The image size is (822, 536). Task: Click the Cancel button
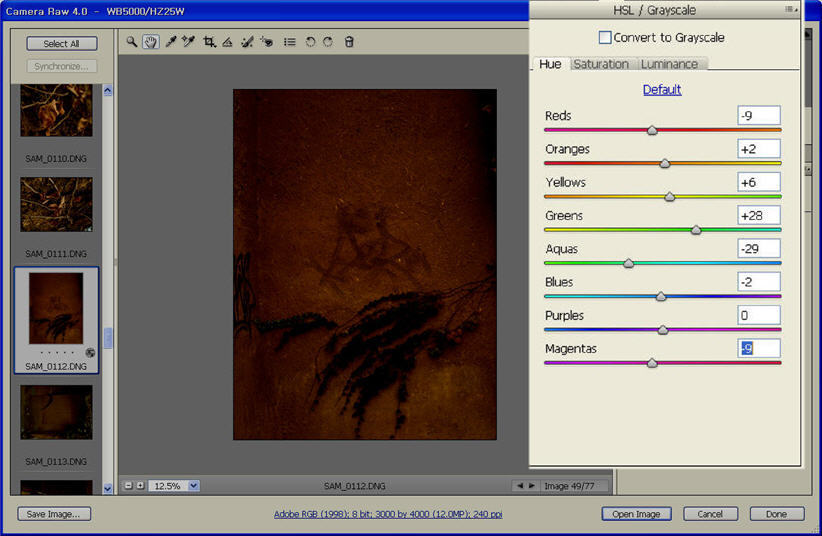click(x=710, y=514)
